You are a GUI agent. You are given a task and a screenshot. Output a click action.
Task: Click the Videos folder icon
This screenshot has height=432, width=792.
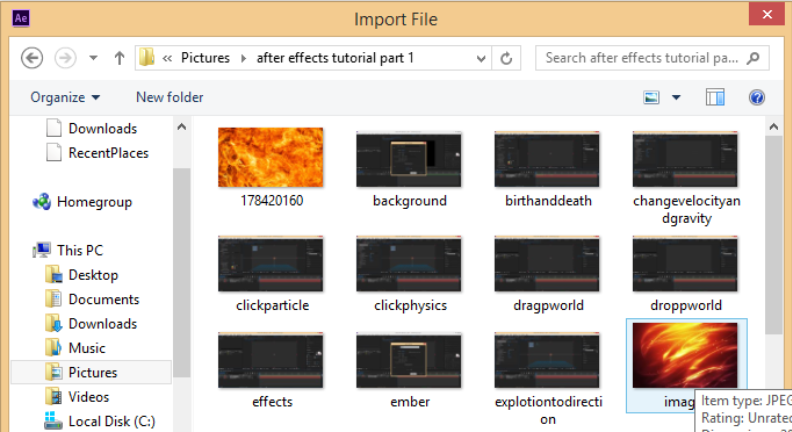(x=54, y=397)
